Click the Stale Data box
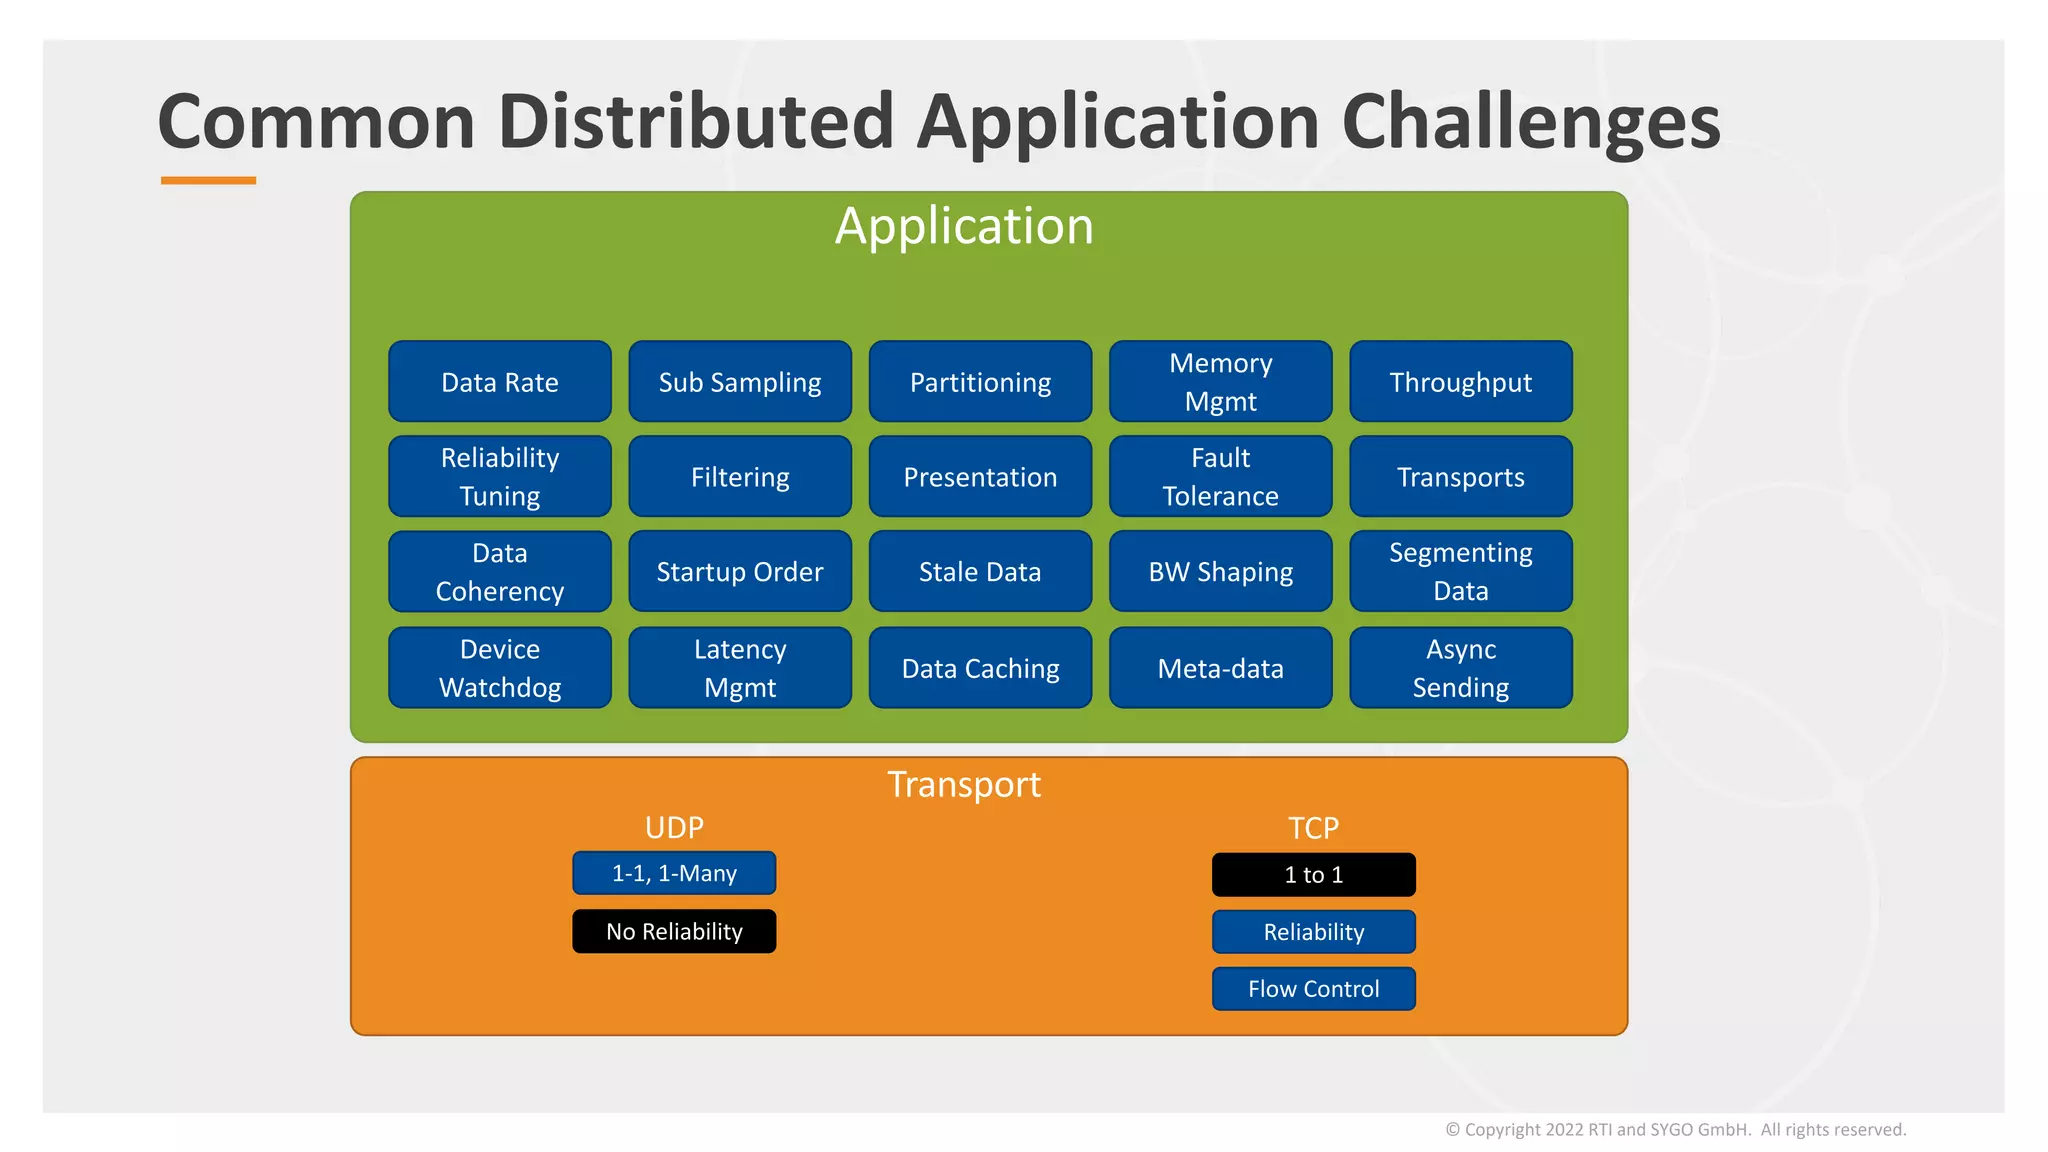Screen dimensions: 2048x1152 tap(980, 571)
